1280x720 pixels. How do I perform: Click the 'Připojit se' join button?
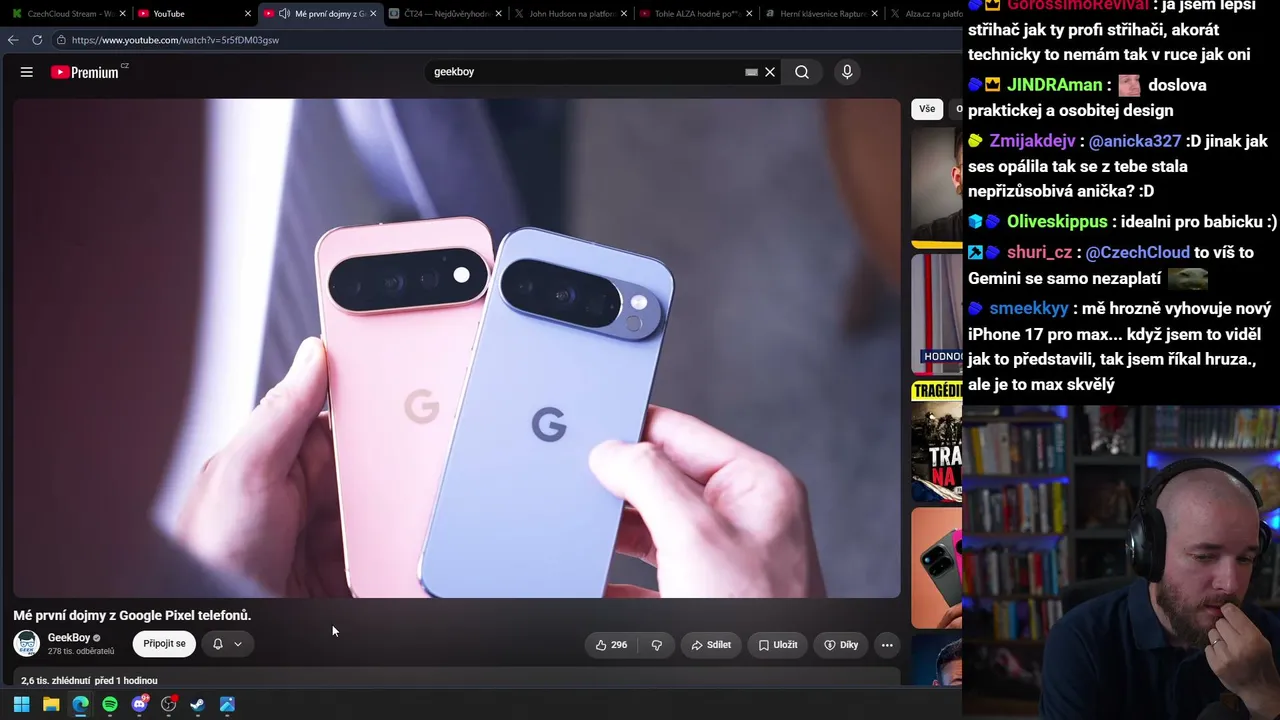[x=164, y=644]
